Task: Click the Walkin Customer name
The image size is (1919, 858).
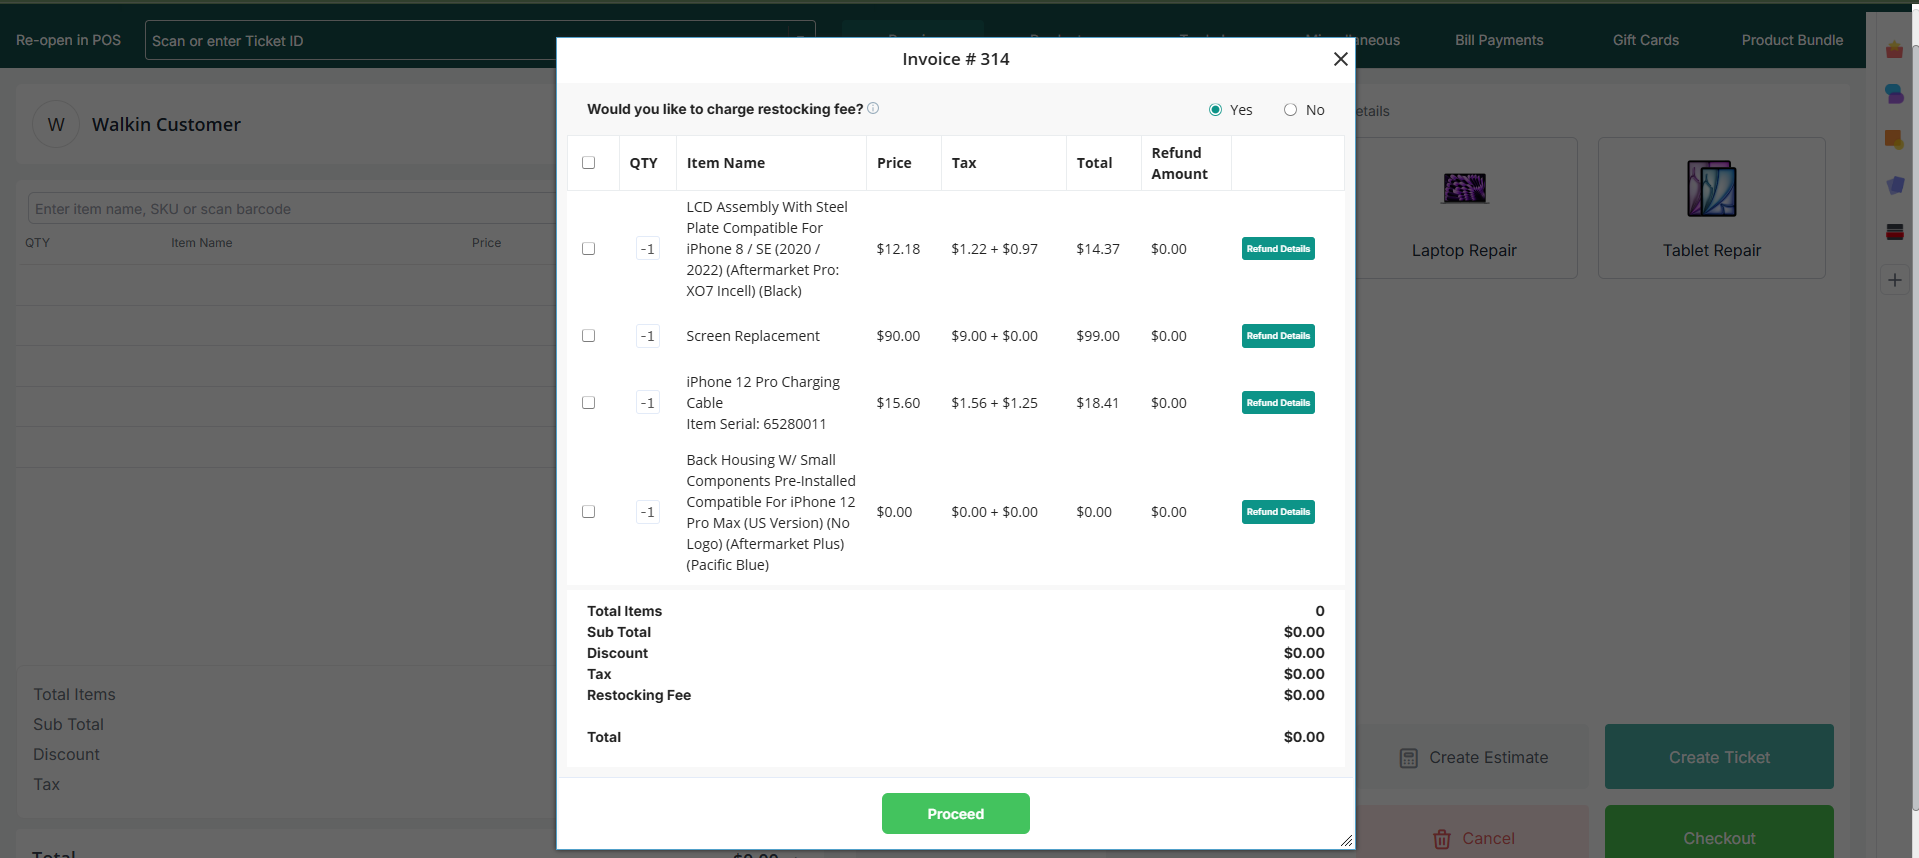Action: (166, 125)
